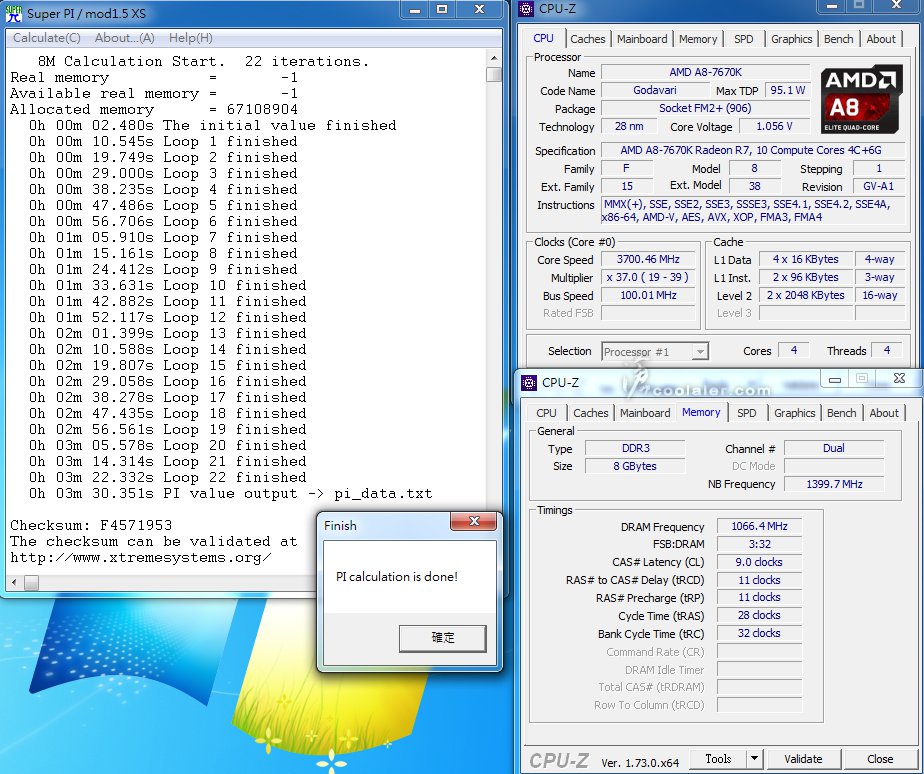This screenshot has width=924, height=774.
Task: Click the Close button in CPU-Z
Action: tap(880, 758)
